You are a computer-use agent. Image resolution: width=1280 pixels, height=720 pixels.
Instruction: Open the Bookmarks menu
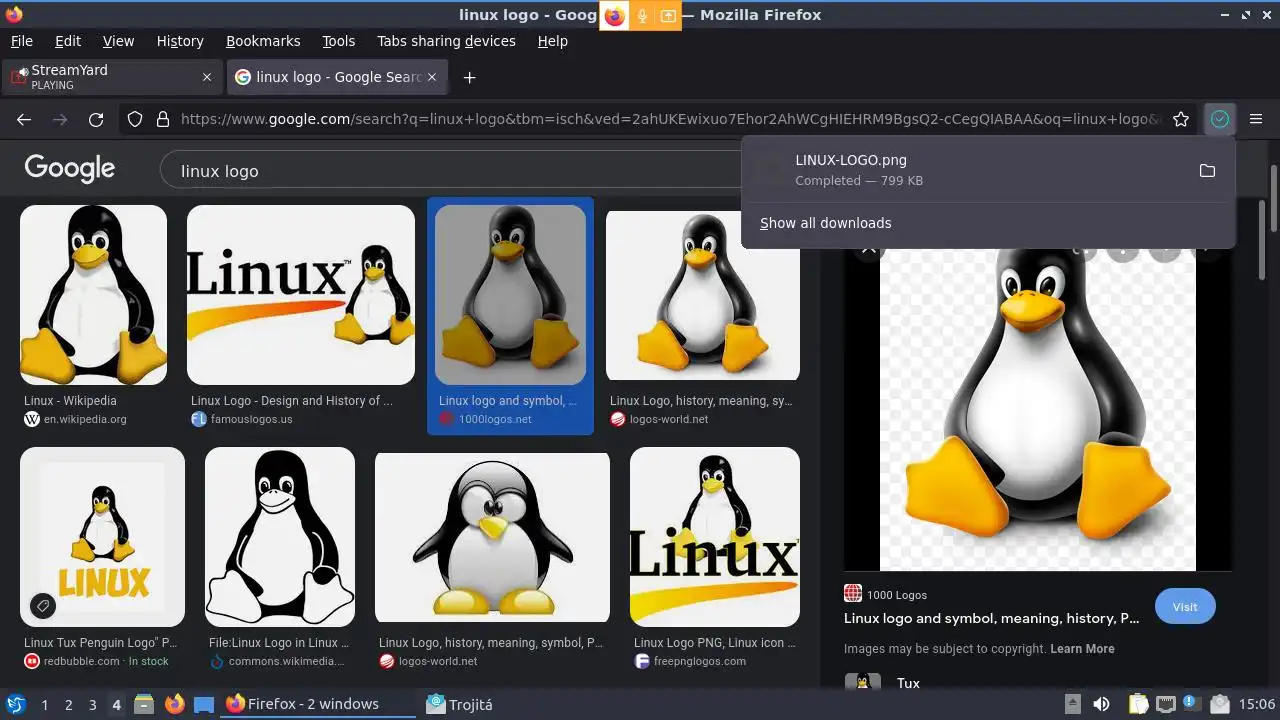point(263,41)
